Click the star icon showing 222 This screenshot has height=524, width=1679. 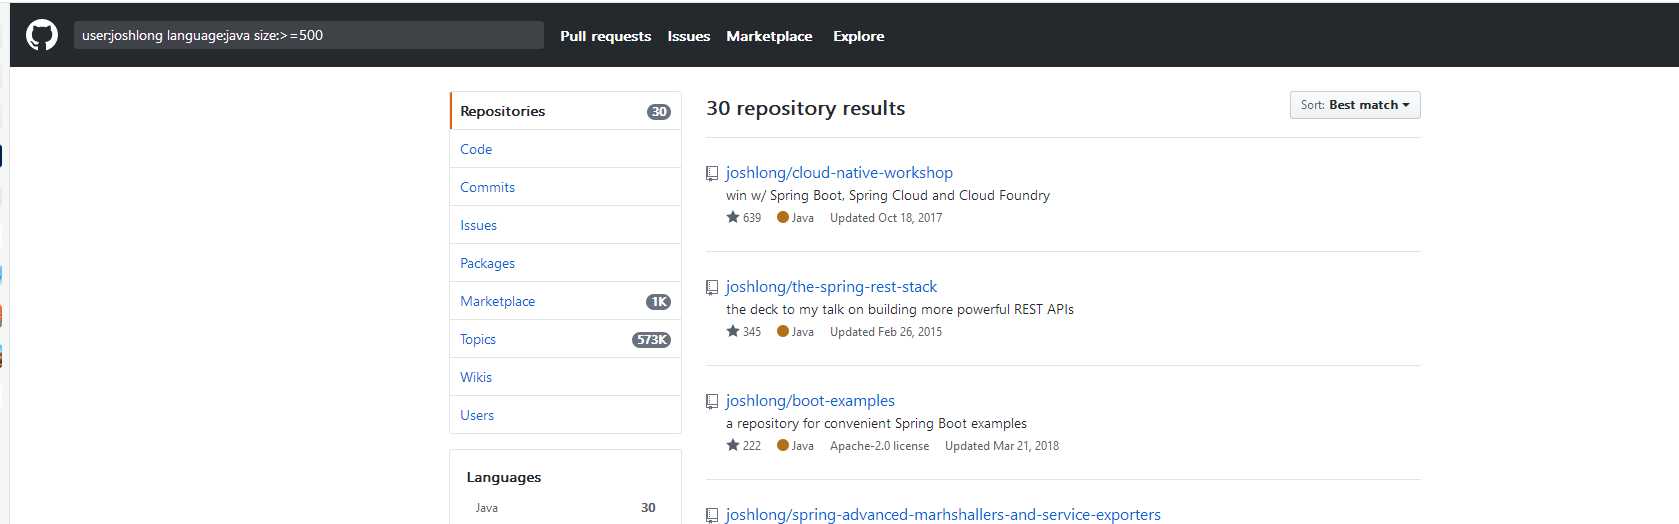click(733, 445)
